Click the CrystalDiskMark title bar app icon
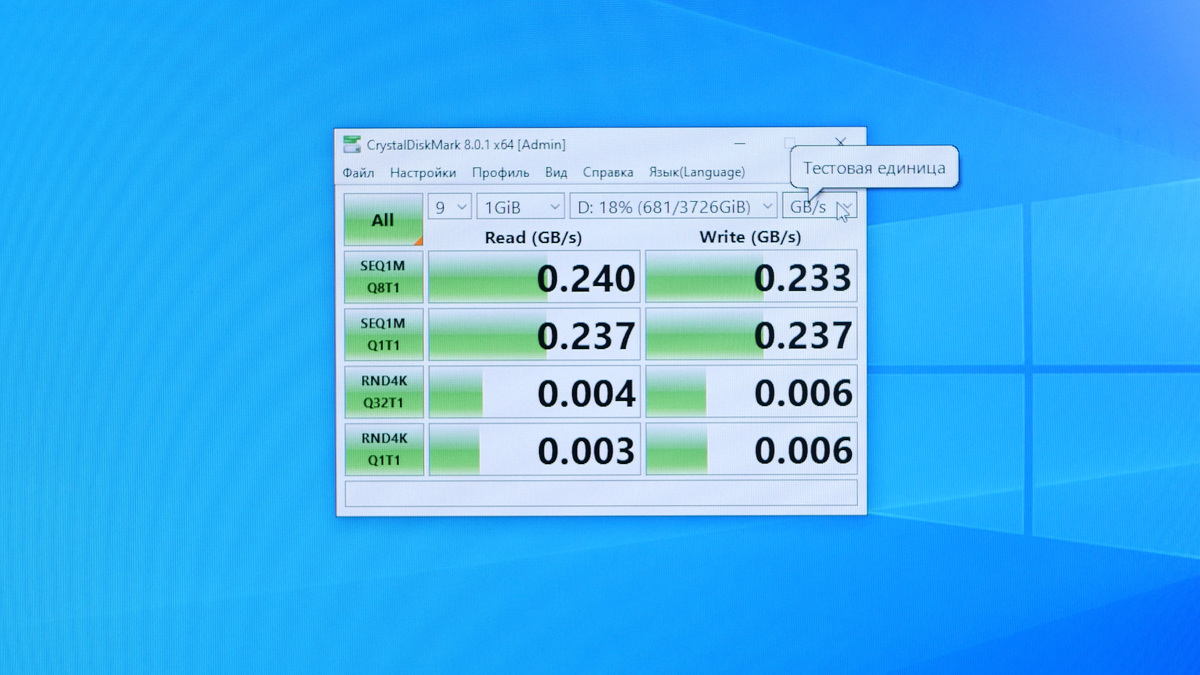 click(x=352, y=145)
